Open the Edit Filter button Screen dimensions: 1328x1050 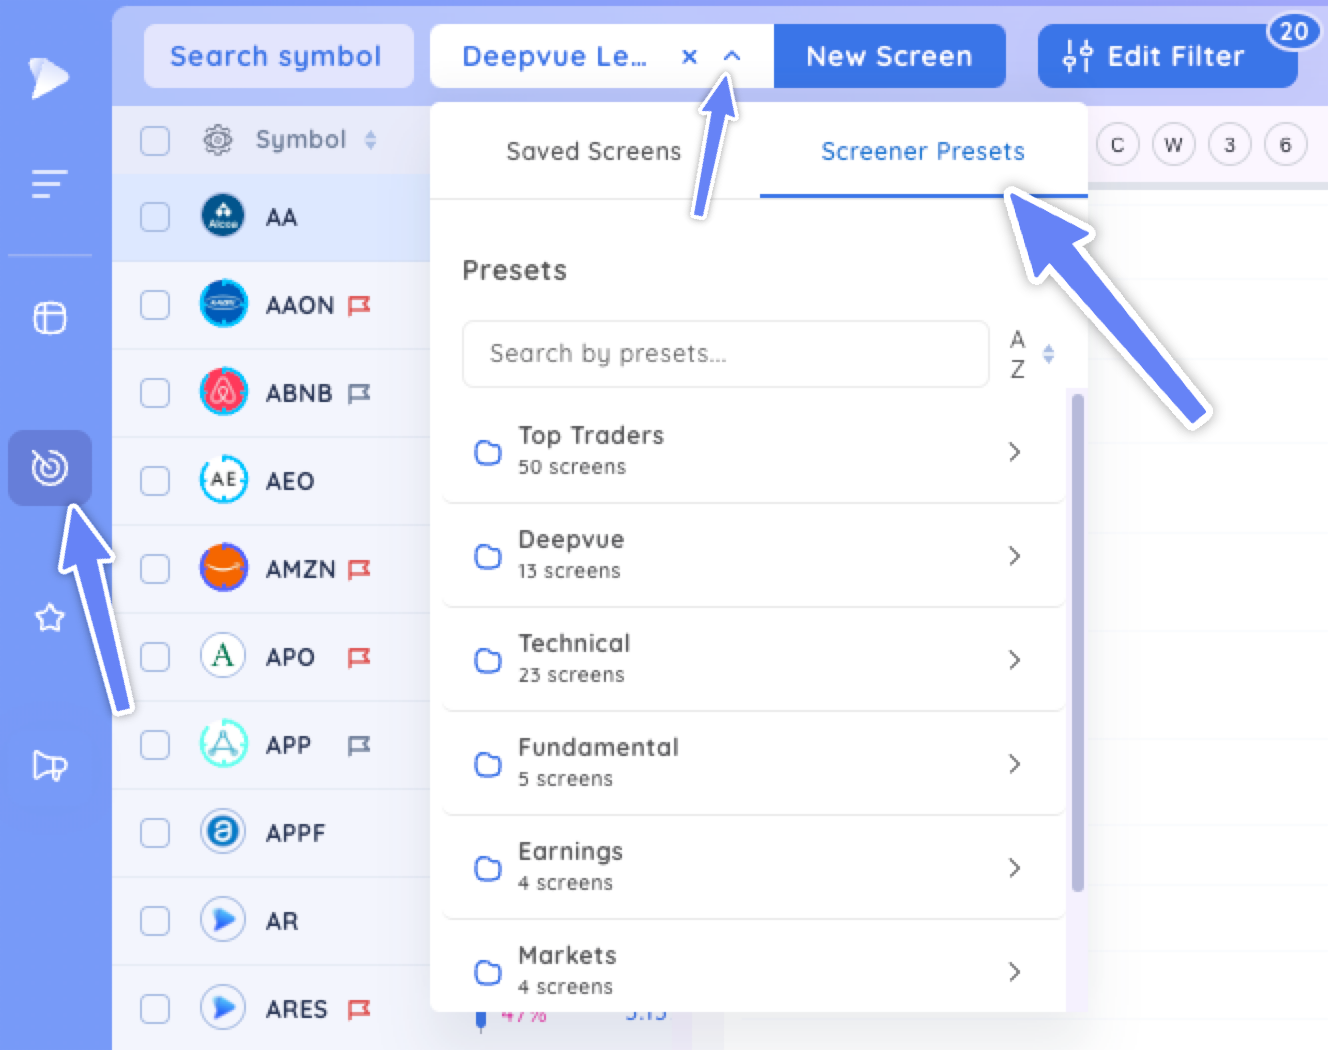[1167, 56]
